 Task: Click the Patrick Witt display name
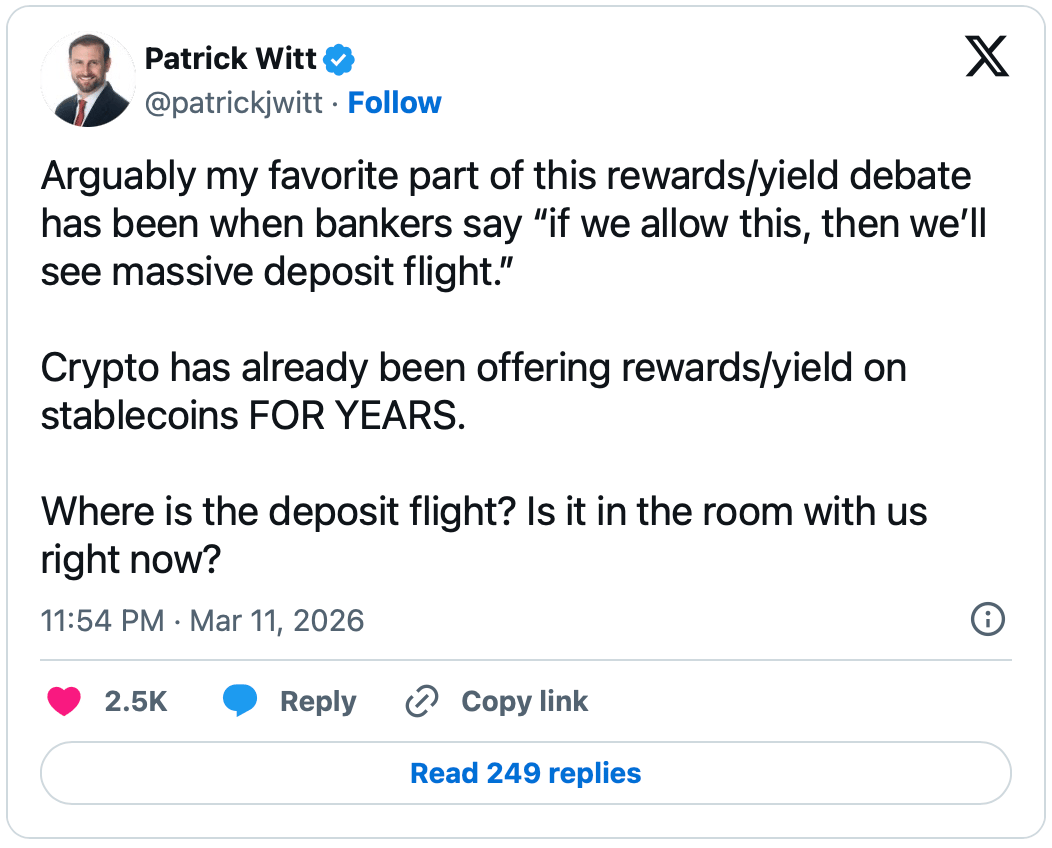coord(230,59)
